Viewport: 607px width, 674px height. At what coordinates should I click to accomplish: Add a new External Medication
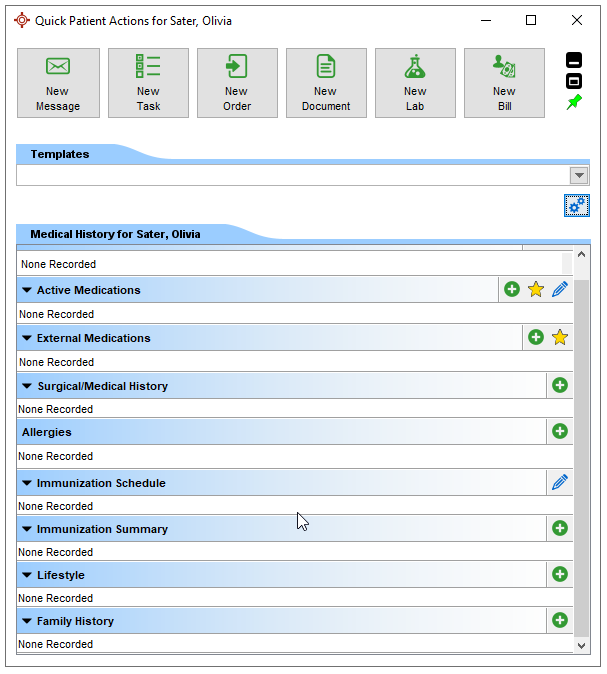click(x=536, y=337)
